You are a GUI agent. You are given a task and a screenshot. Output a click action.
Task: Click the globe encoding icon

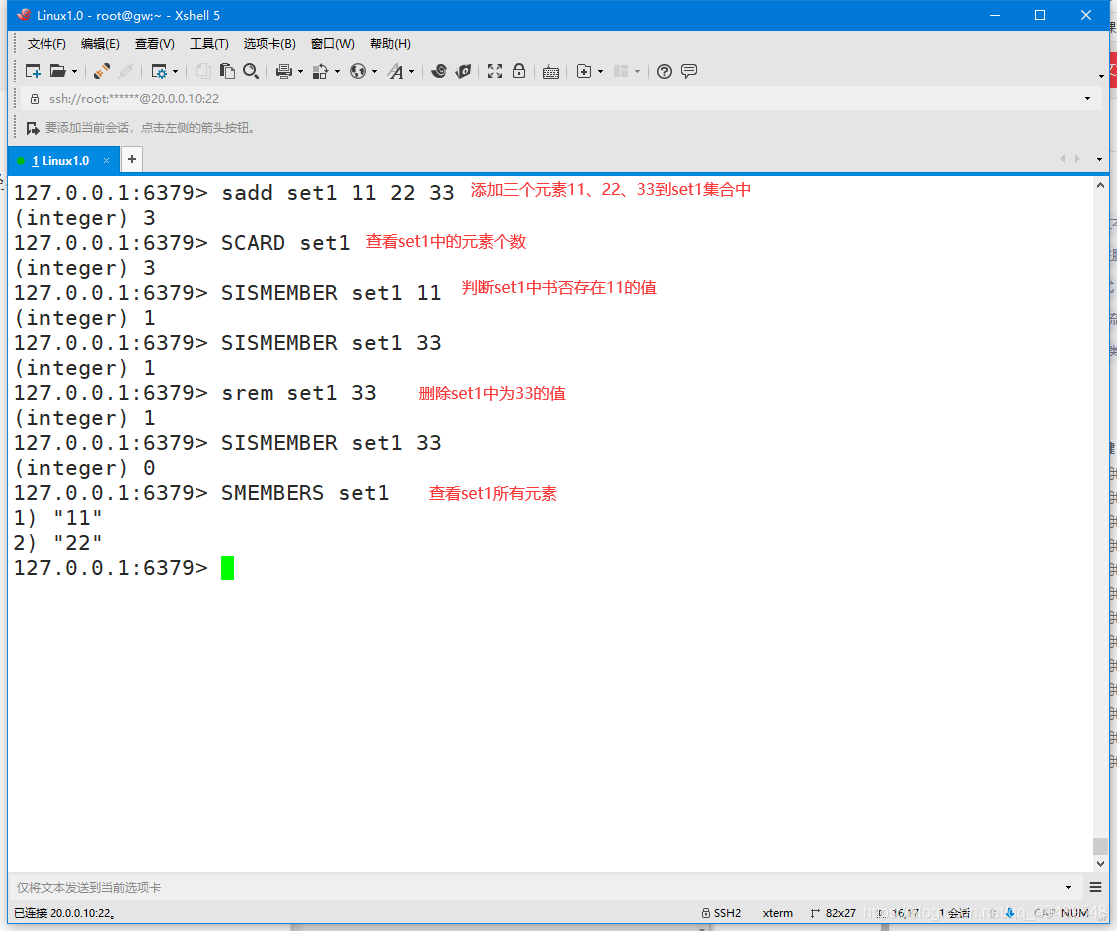[358, 71]
